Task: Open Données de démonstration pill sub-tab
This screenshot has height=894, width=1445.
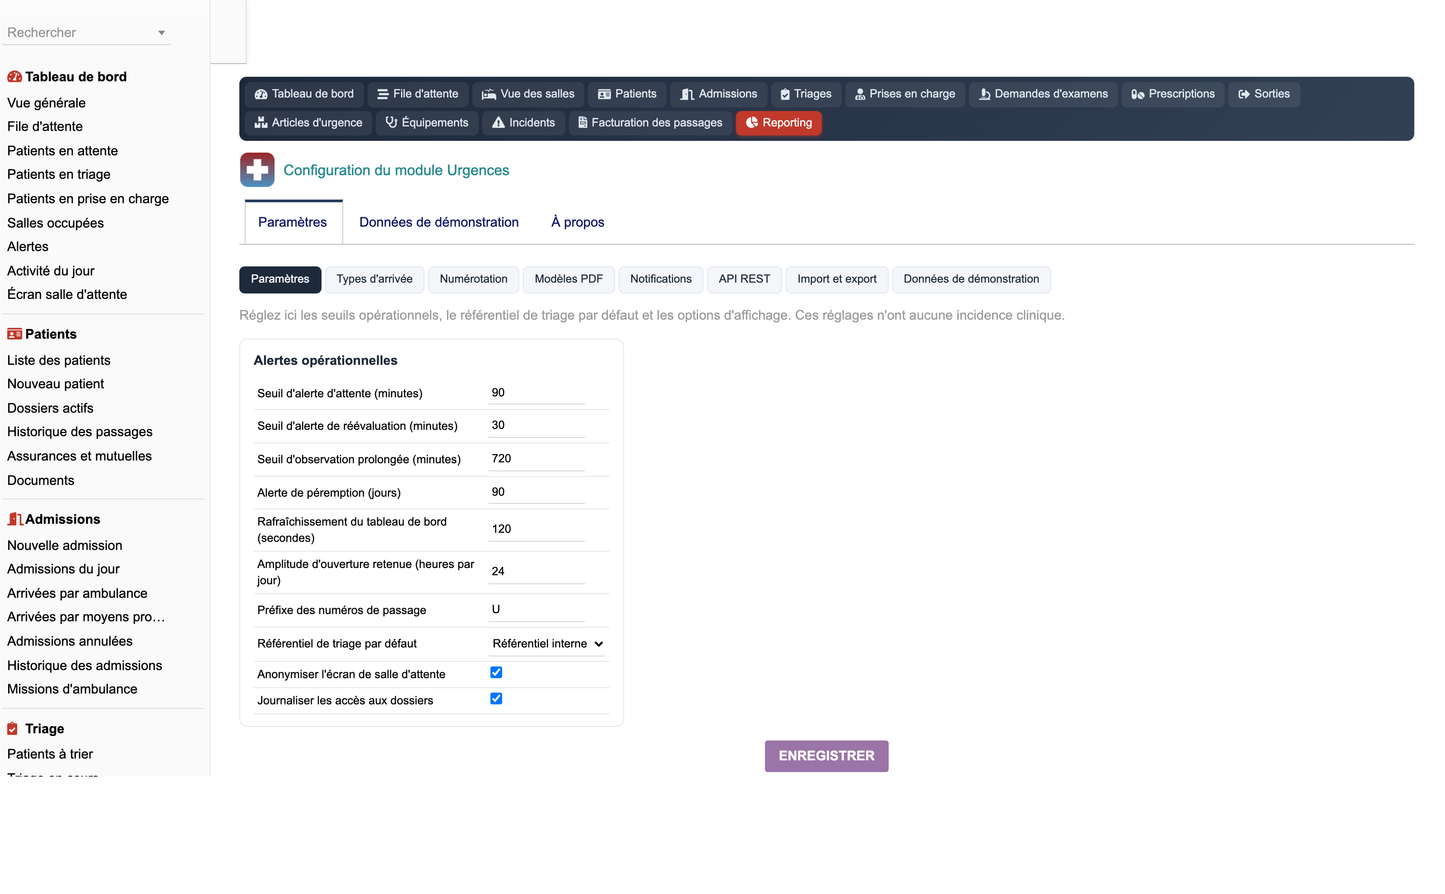Action: 971,279
